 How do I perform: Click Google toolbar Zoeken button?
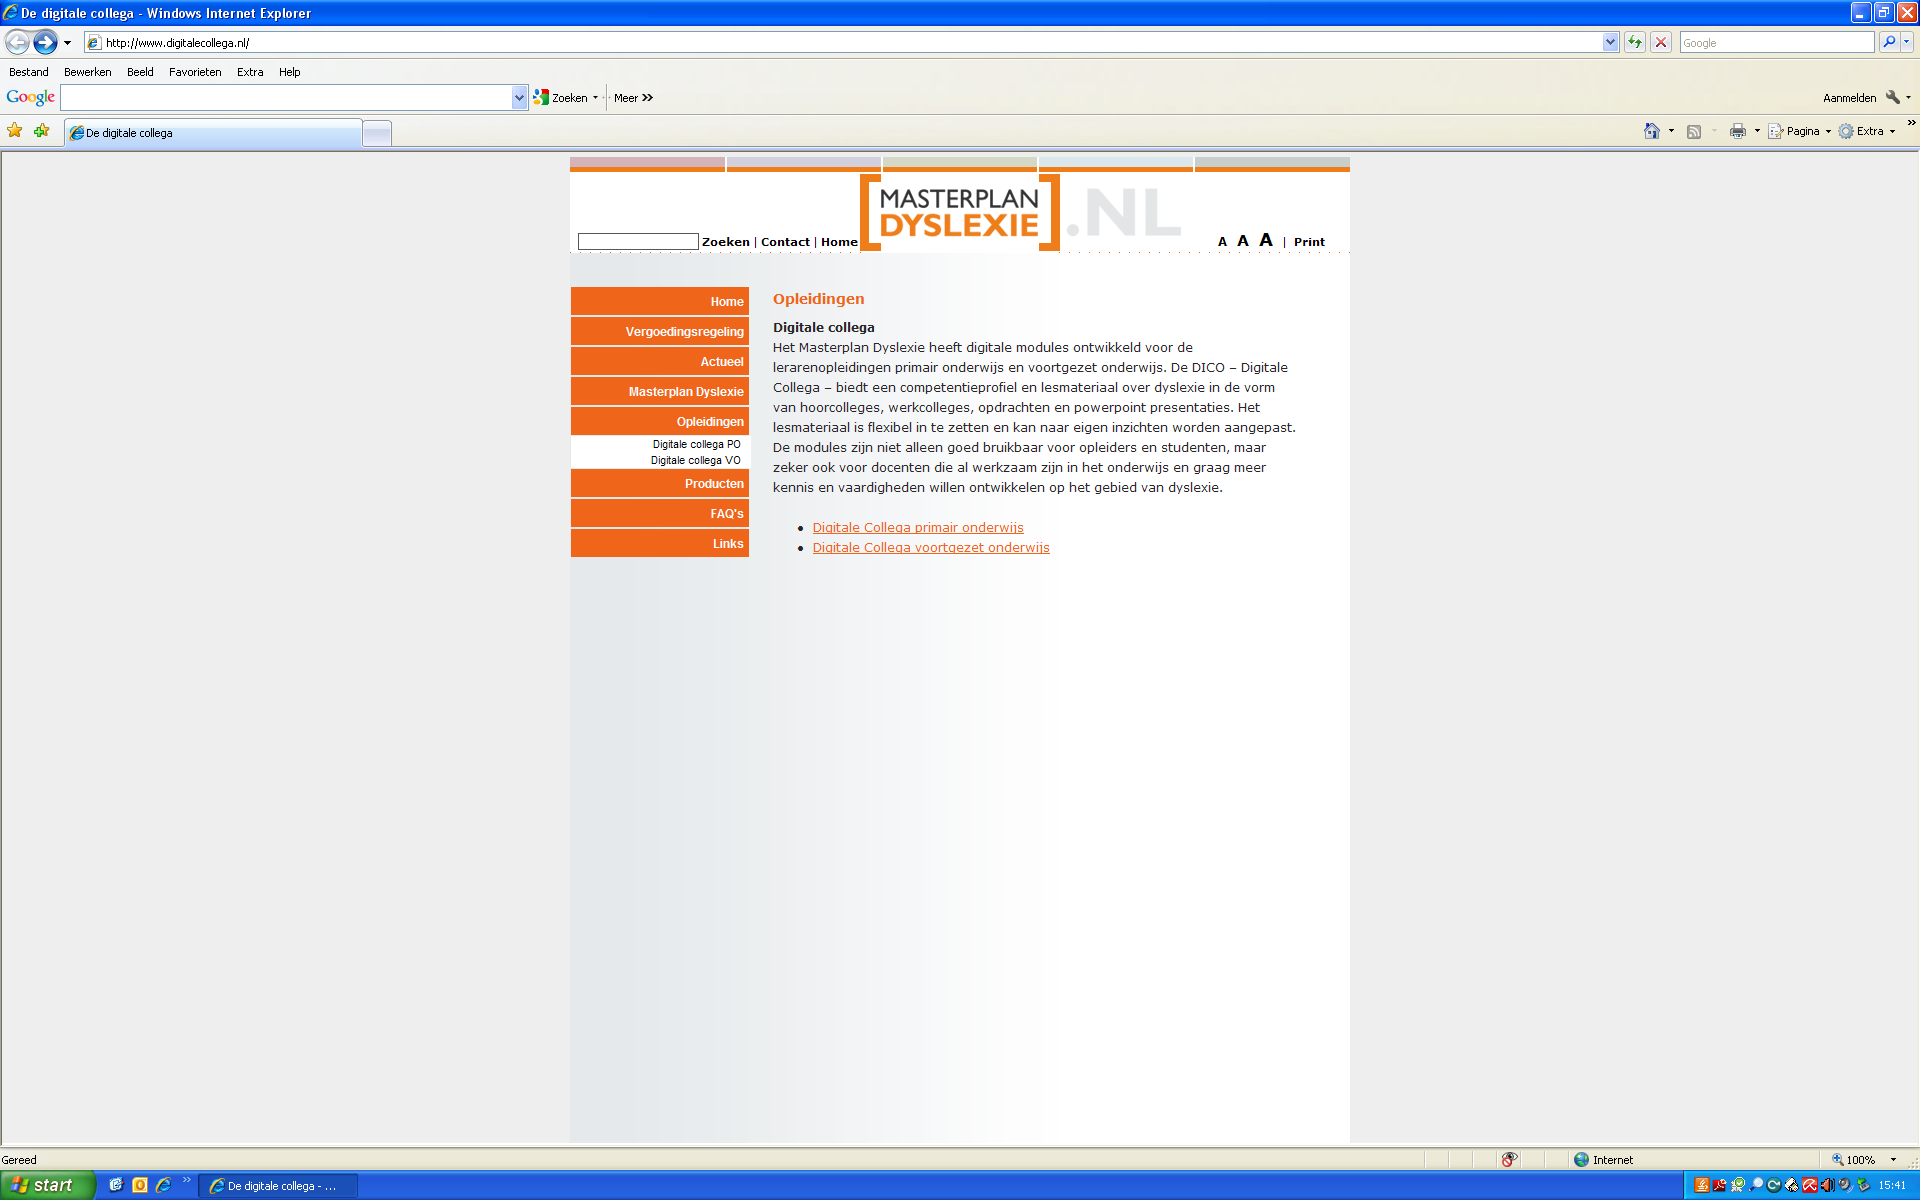pyautogui.click(x=561, y=98)
